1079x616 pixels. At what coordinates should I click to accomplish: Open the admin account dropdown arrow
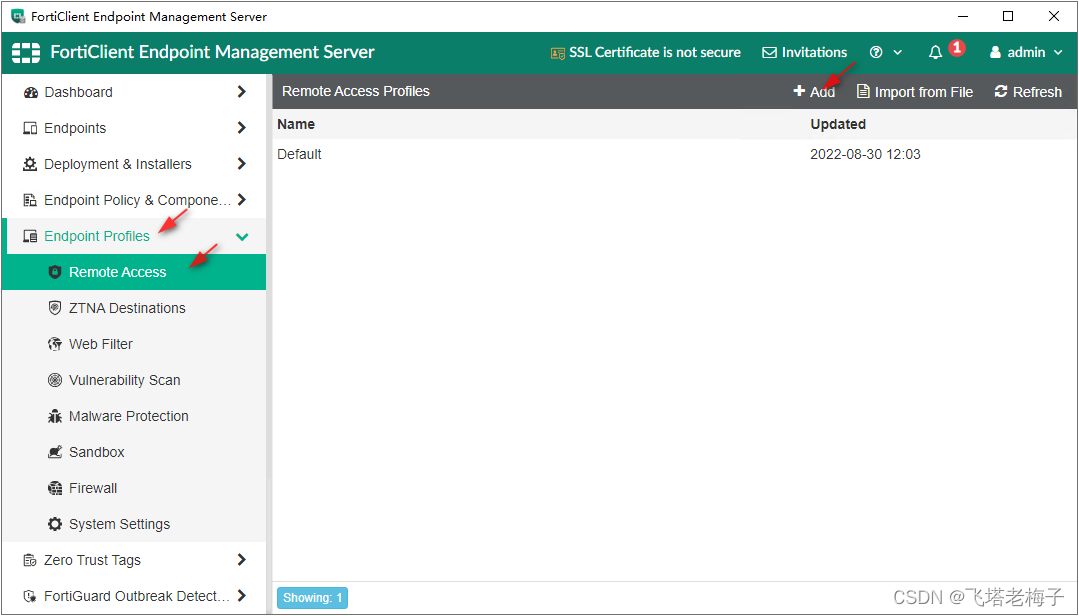1058,53
